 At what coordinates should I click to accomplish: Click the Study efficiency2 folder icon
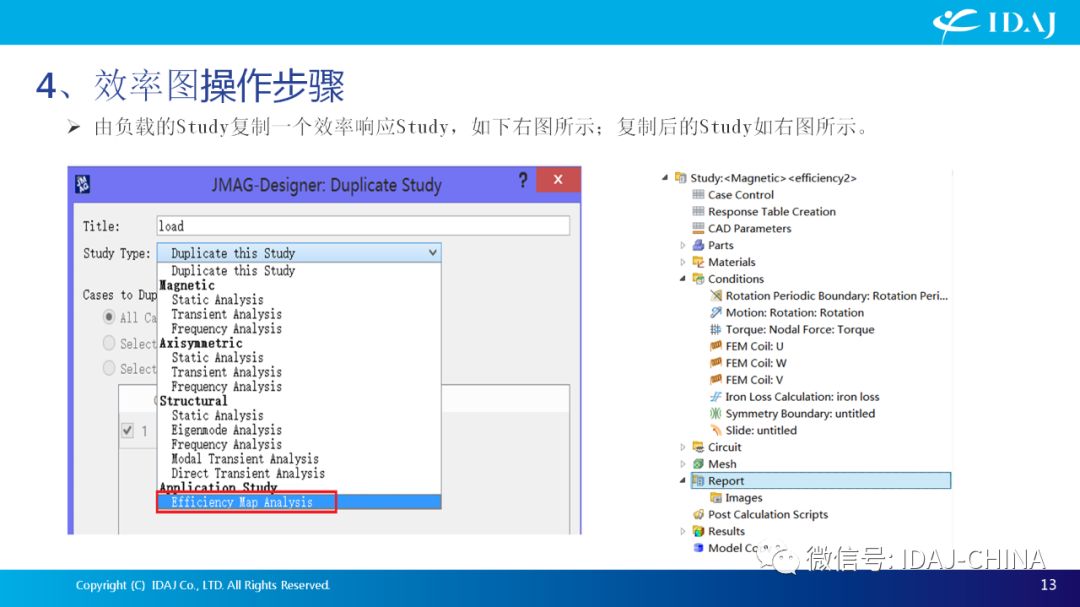681,178
